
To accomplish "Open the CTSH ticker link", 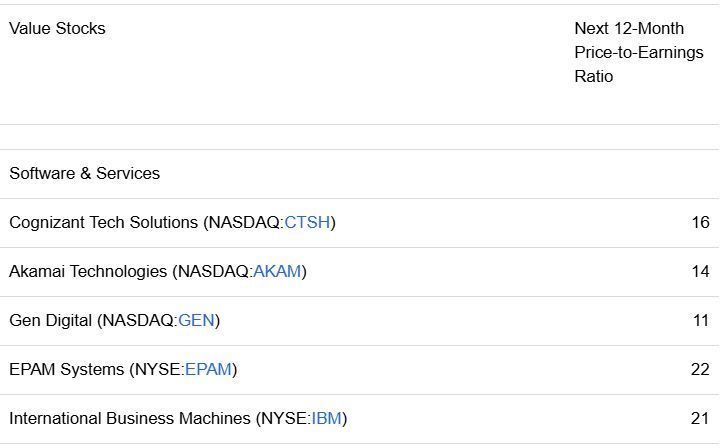I will (x=307, y=223).
